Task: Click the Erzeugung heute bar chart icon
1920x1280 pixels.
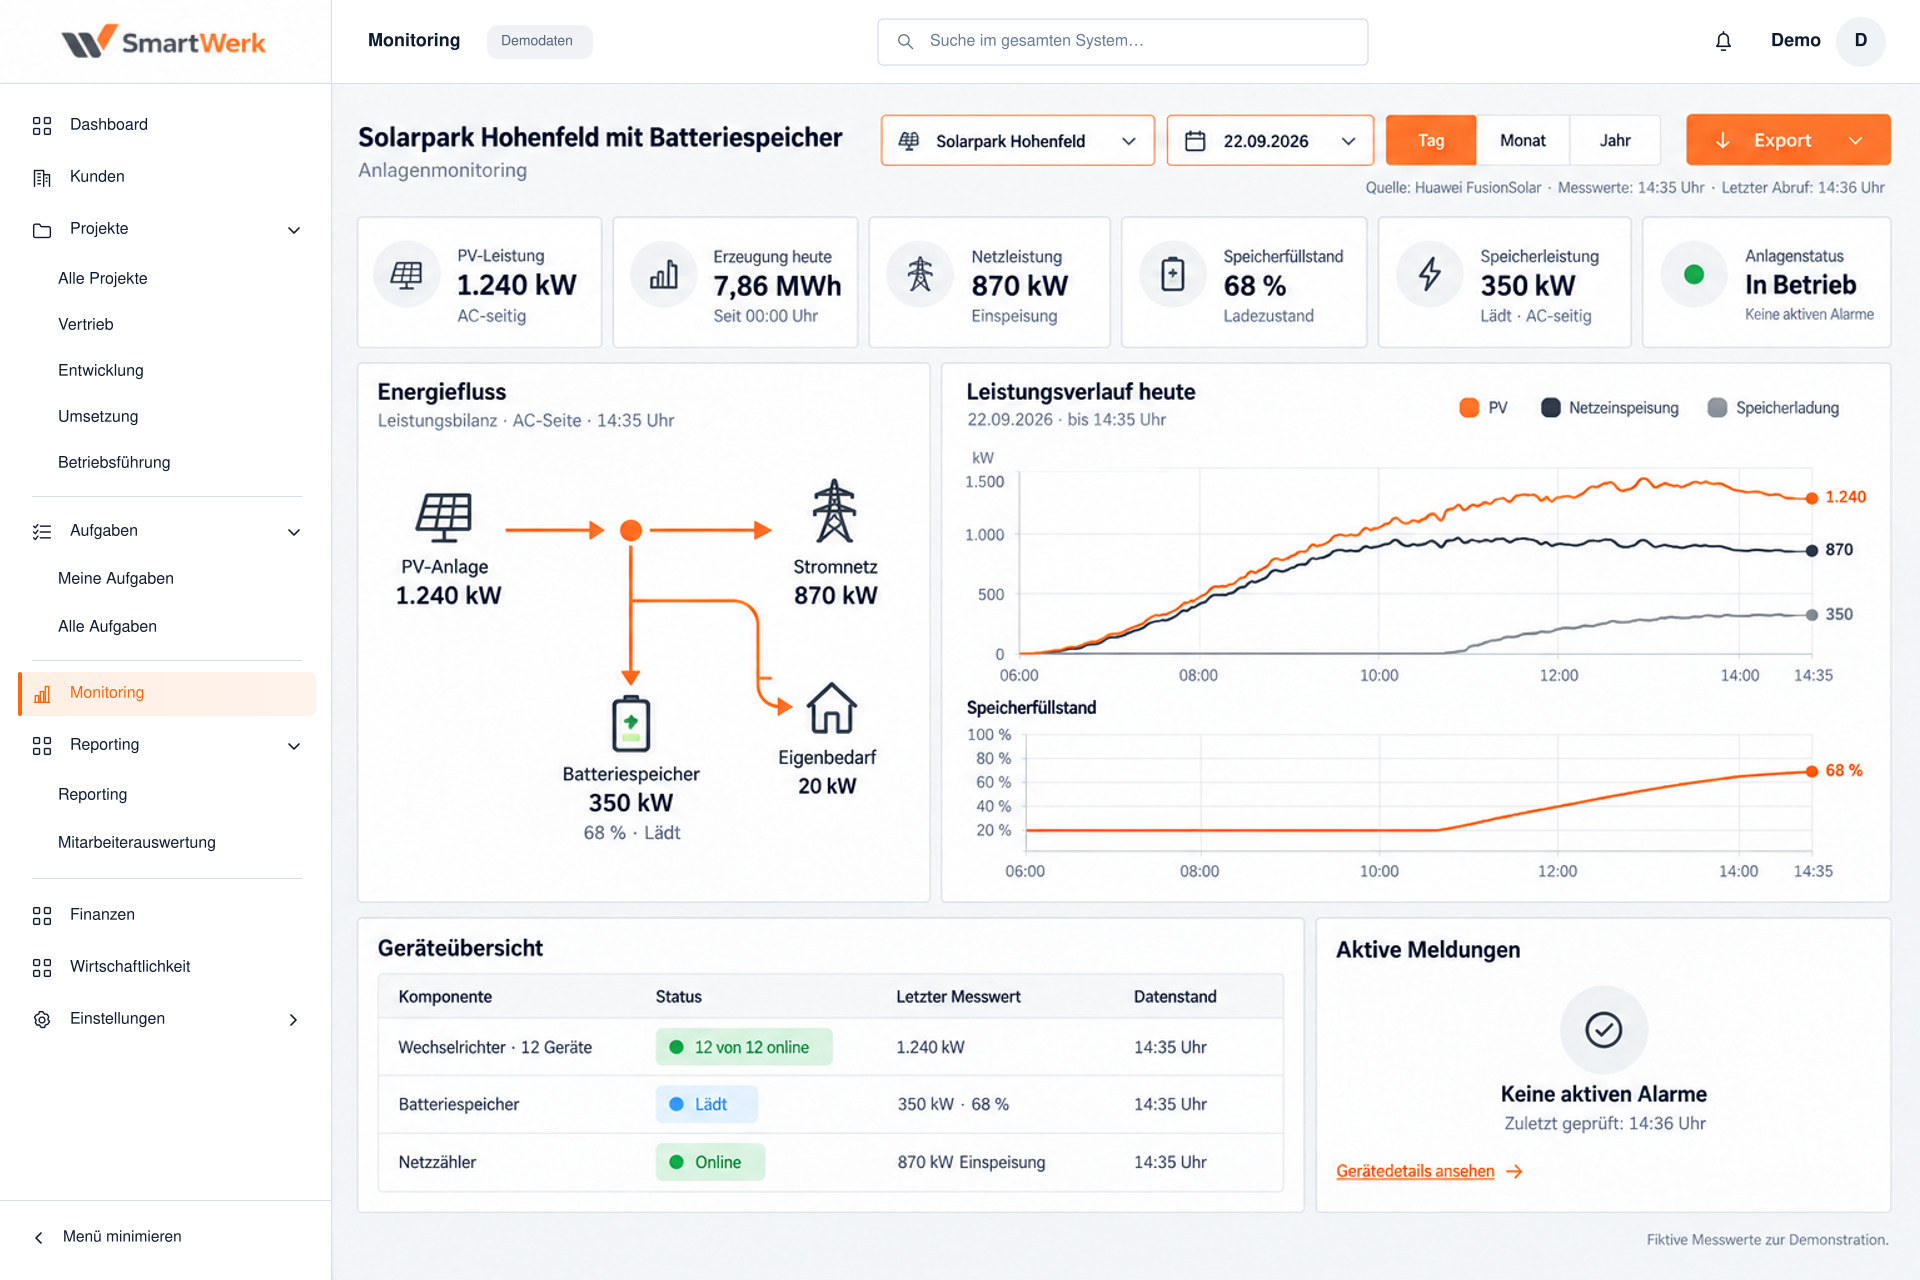Action: click(663, 275)
